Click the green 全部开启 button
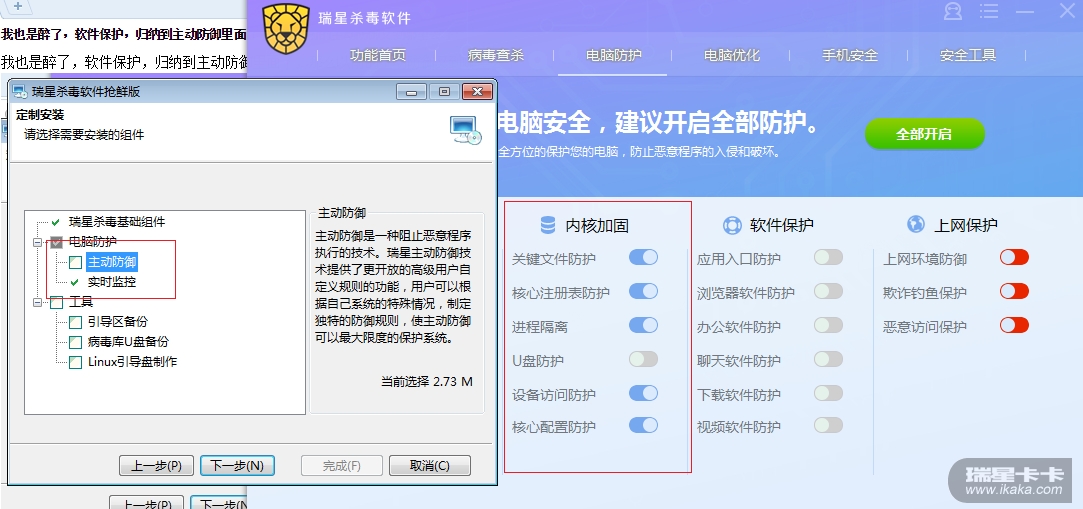 [x=924, y=133]
